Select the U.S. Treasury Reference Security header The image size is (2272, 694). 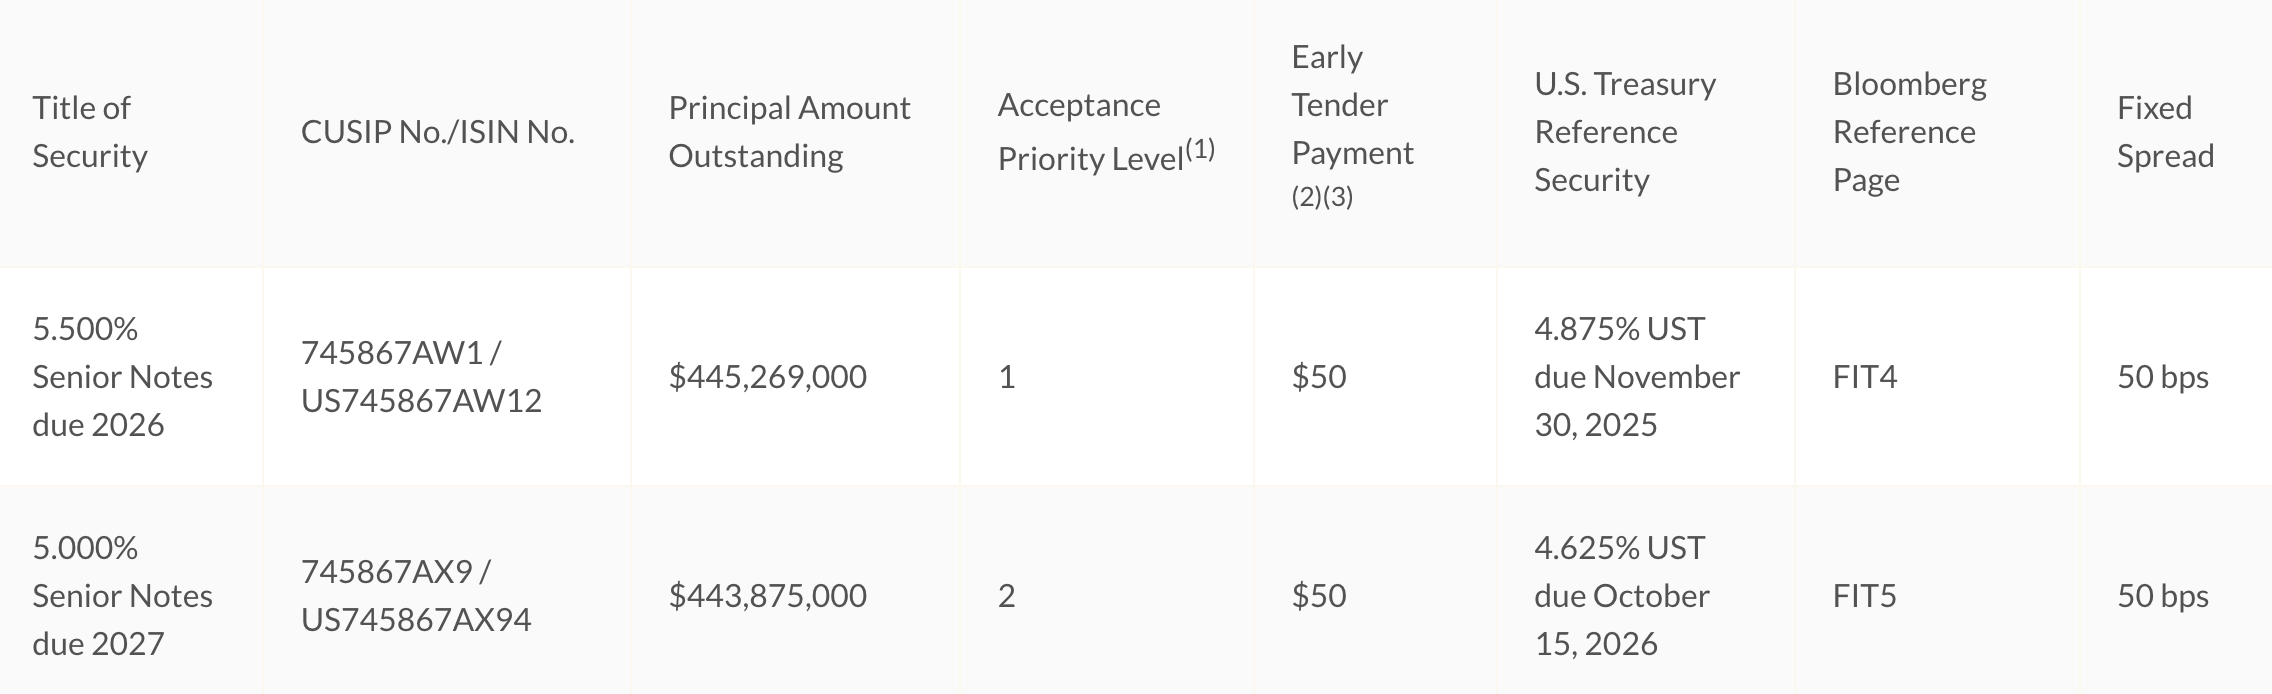[1625, 132]
